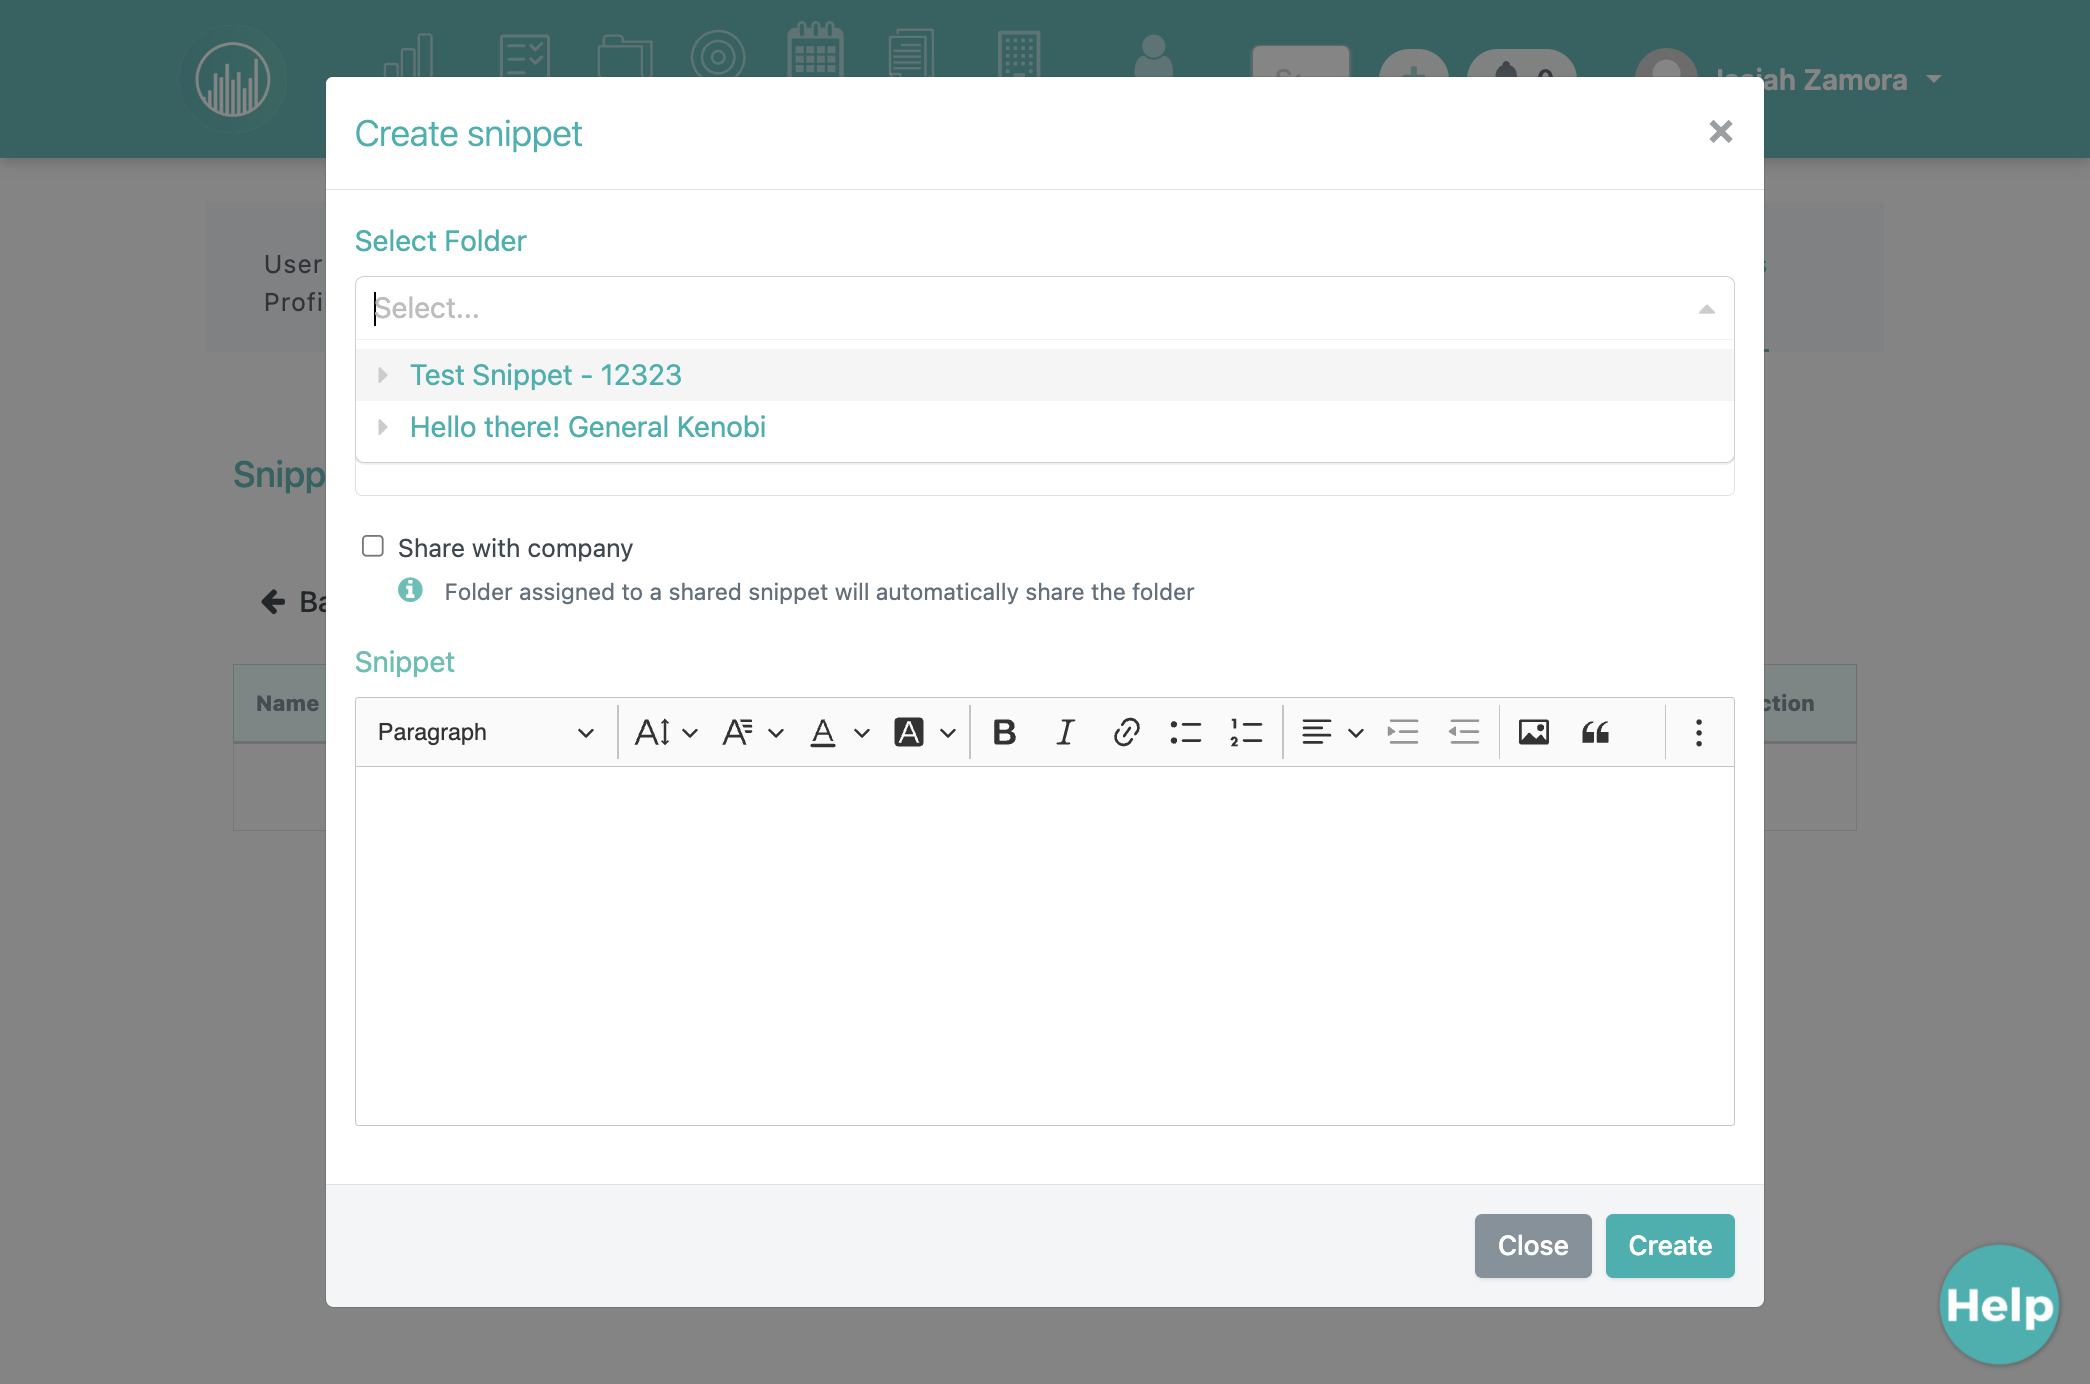The width and height of the screenshot is (2090, 1384).
Task: Open the font color picker
Action: pos(839,733)
